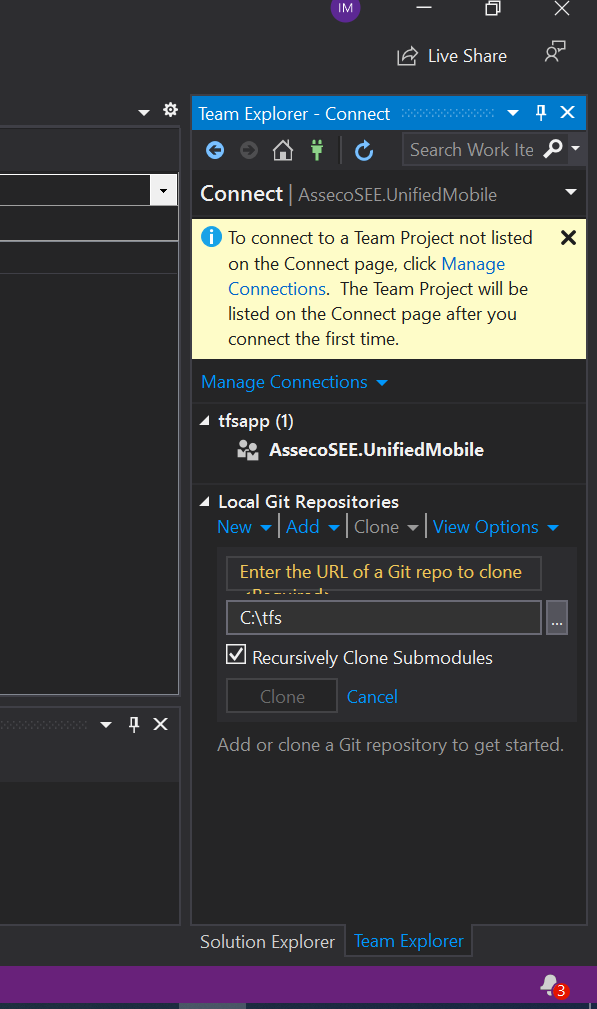The image size is (597, 1009).
Task: Open the notifications bell in the status bar
Action: point(553,986)
